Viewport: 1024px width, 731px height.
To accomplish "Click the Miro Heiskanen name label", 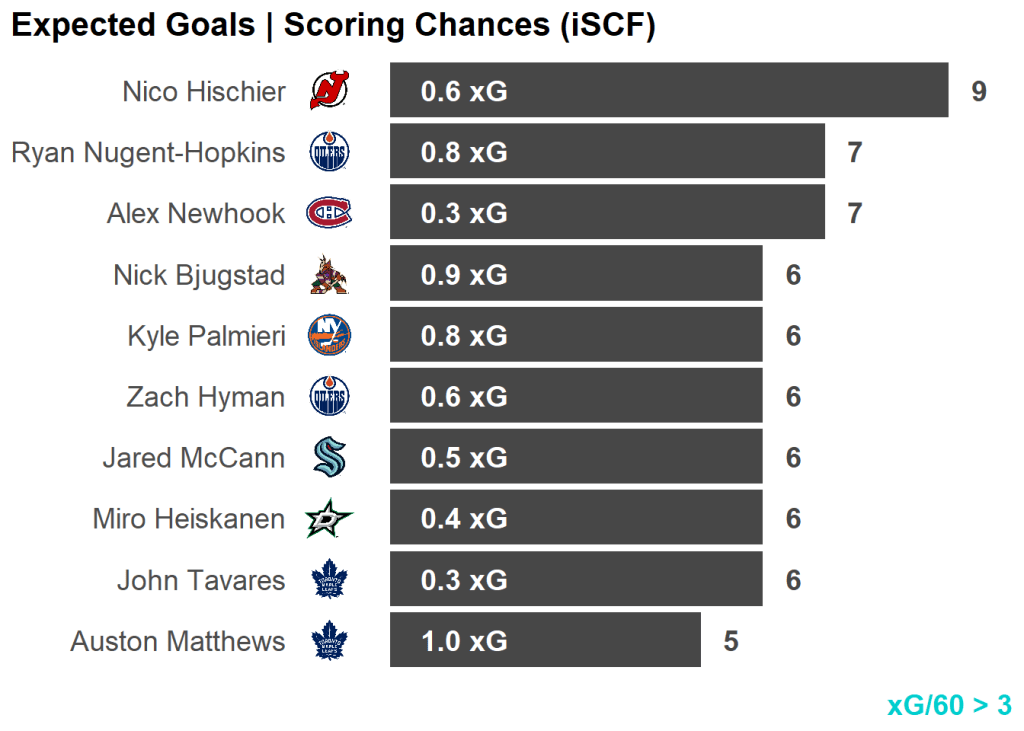I will pyautogui.click(x=189, y=519).
